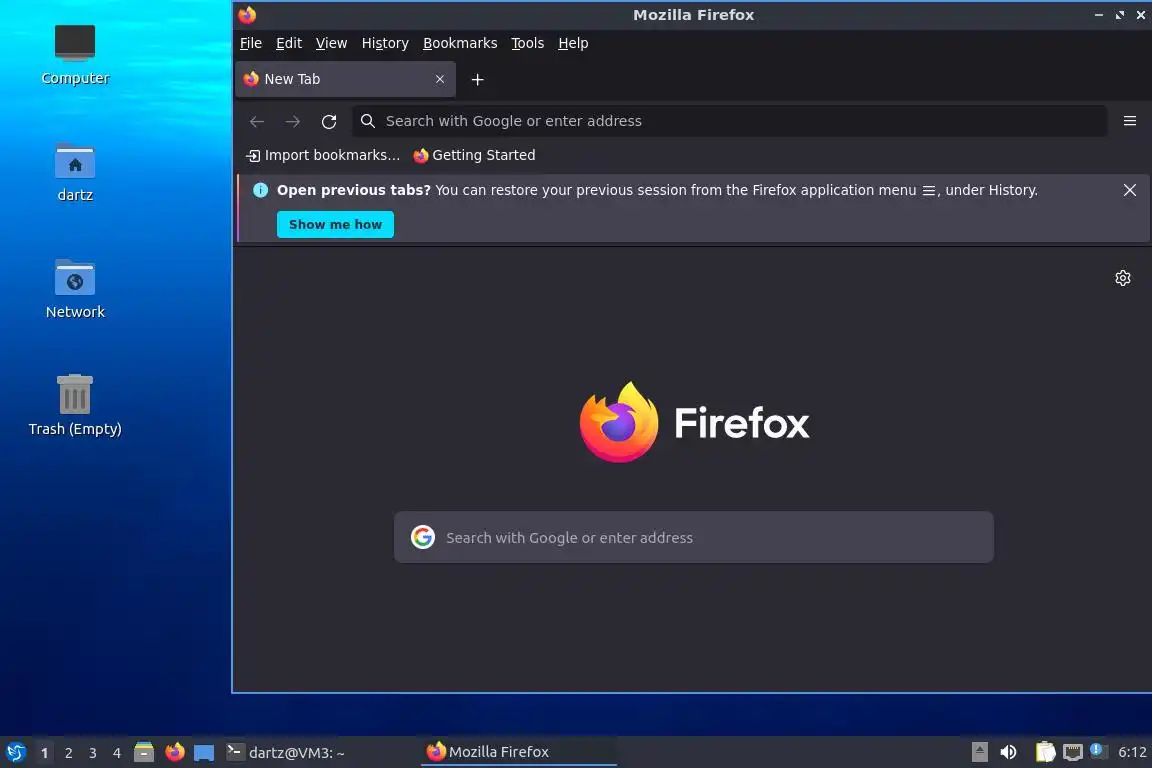Switch to workspace 3
The height and width of the screenshot is (768, 1152).
(x=93, y=753)
